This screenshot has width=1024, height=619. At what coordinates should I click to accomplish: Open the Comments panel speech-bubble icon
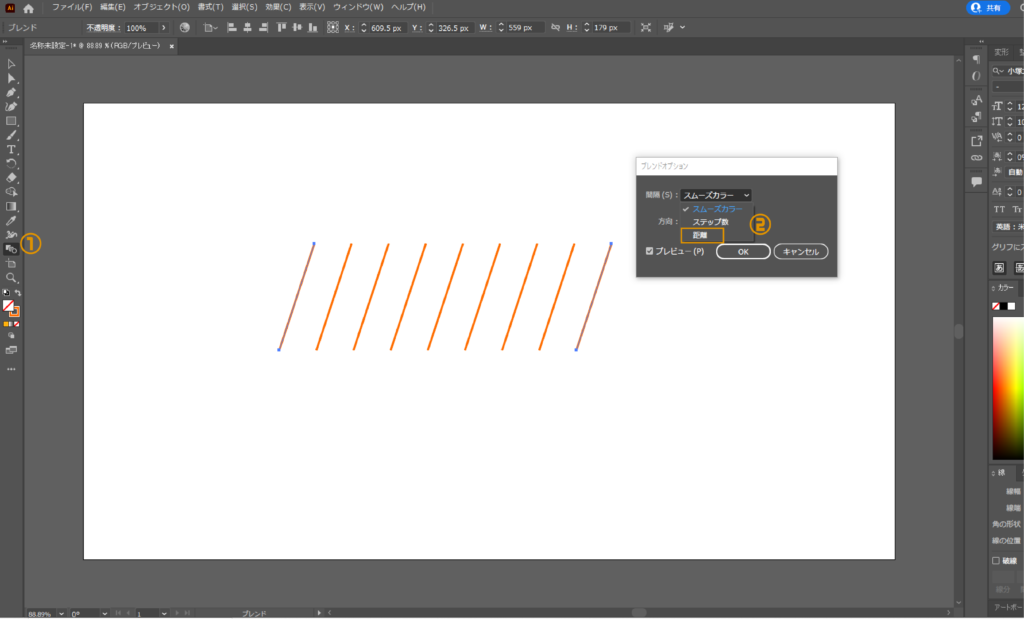click(976, 182)
